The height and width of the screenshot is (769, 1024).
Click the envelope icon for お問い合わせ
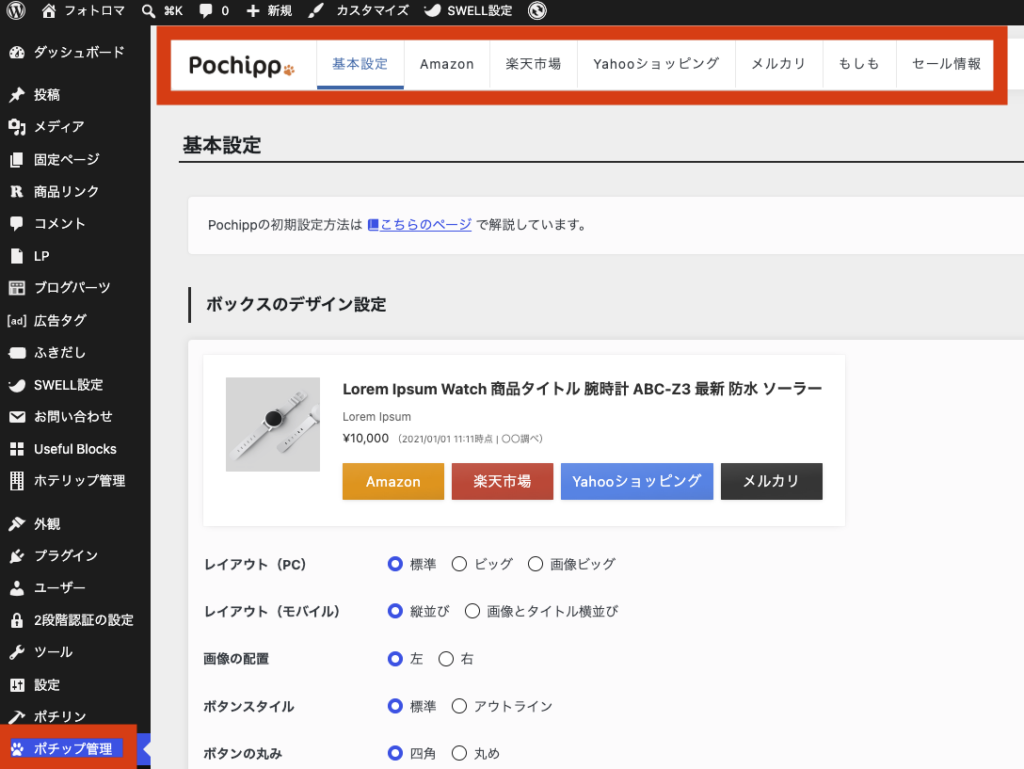click(17, 416)
